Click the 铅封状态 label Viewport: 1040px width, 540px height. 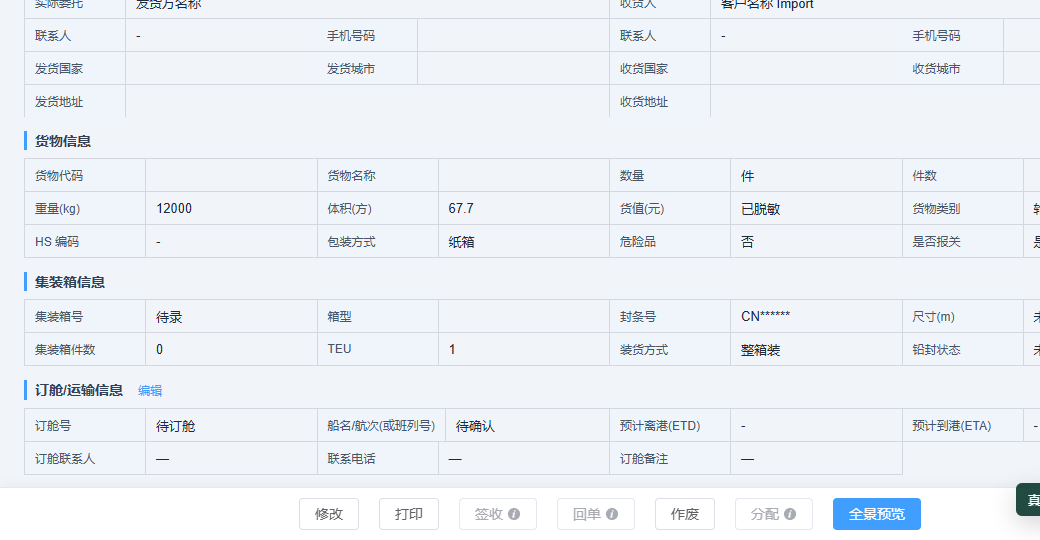[x=937, y=350]
